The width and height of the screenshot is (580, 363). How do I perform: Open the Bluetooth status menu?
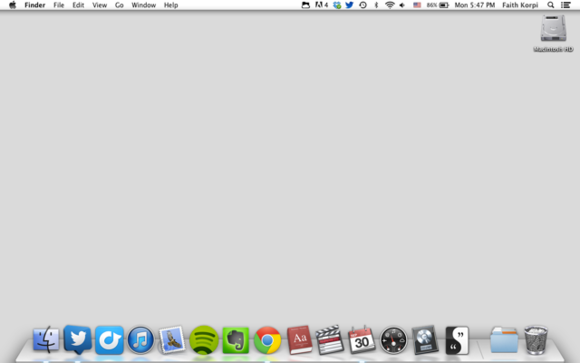pyautogui.click(x=376, y=5)
